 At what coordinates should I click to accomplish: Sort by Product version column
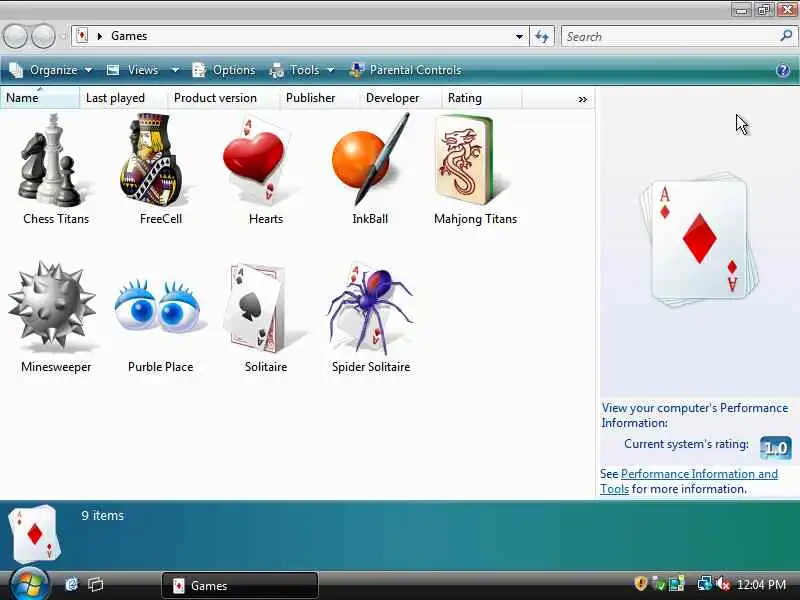[223, 98]
